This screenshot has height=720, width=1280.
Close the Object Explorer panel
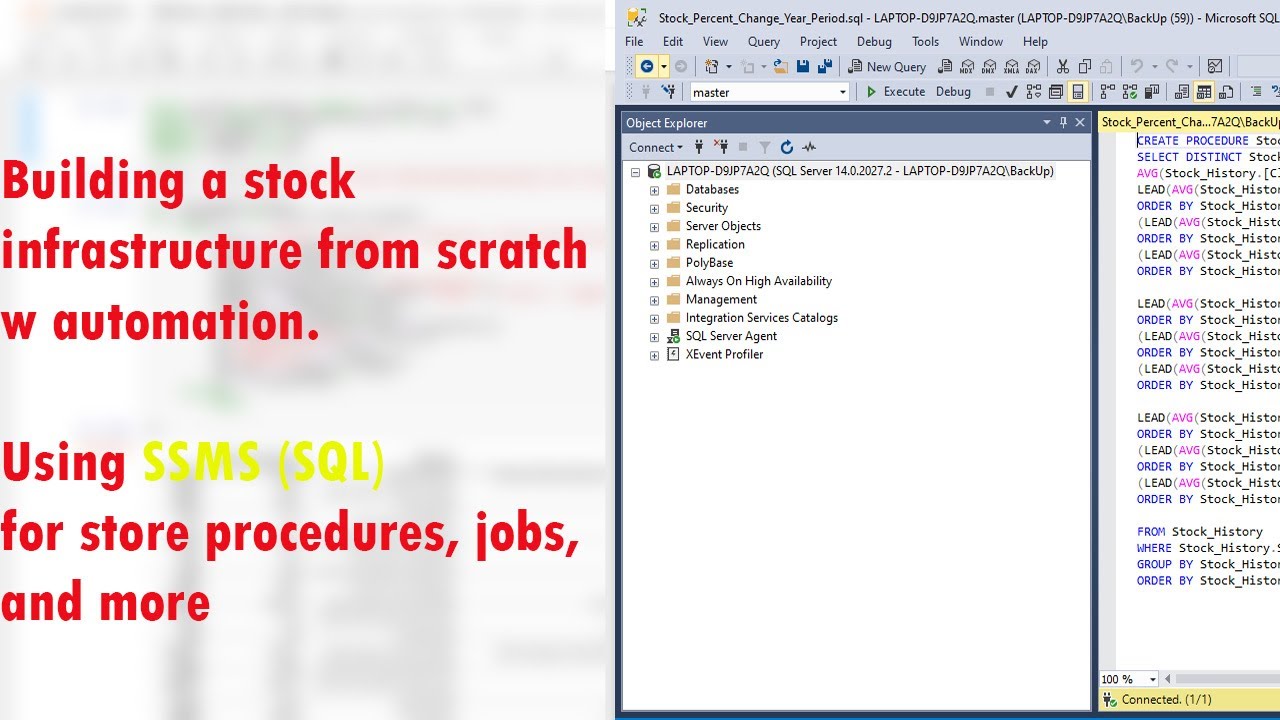(x=1080, y=123)
